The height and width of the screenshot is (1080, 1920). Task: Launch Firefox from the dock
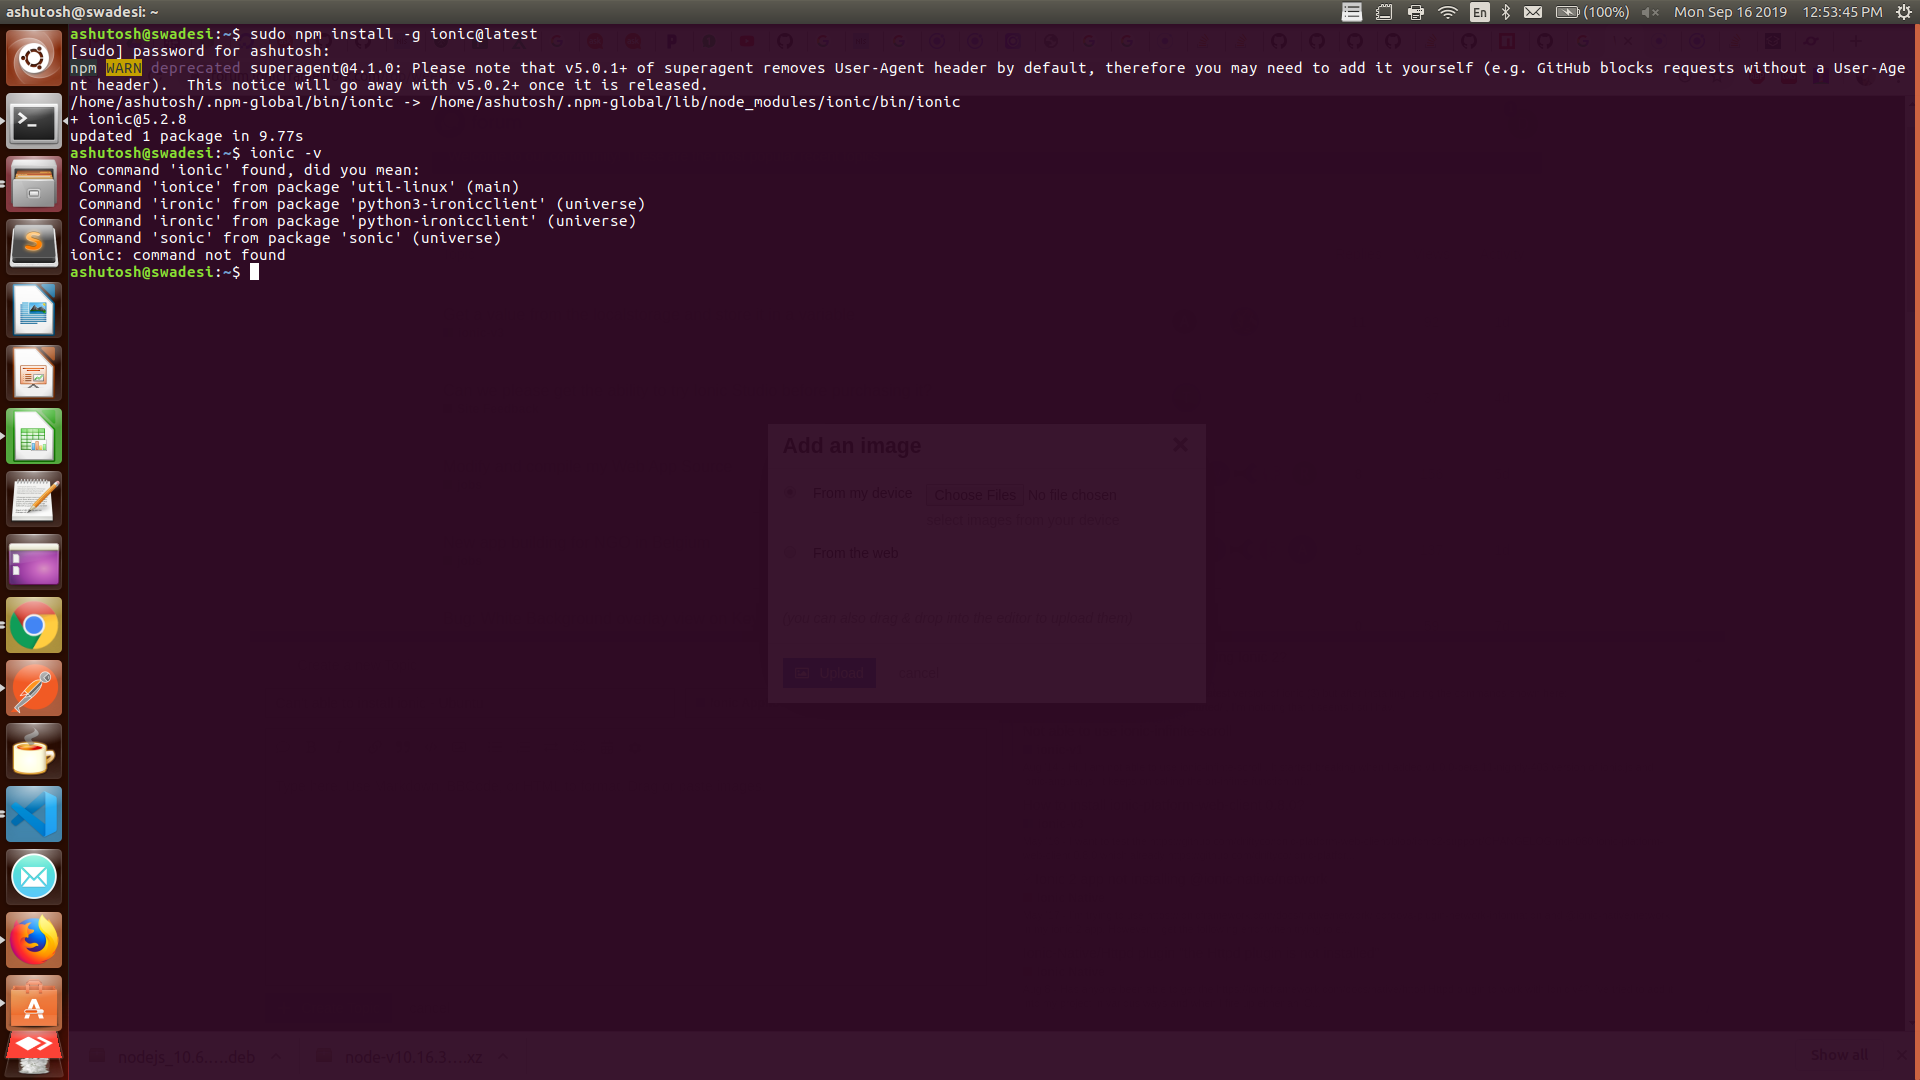(34, 940)
